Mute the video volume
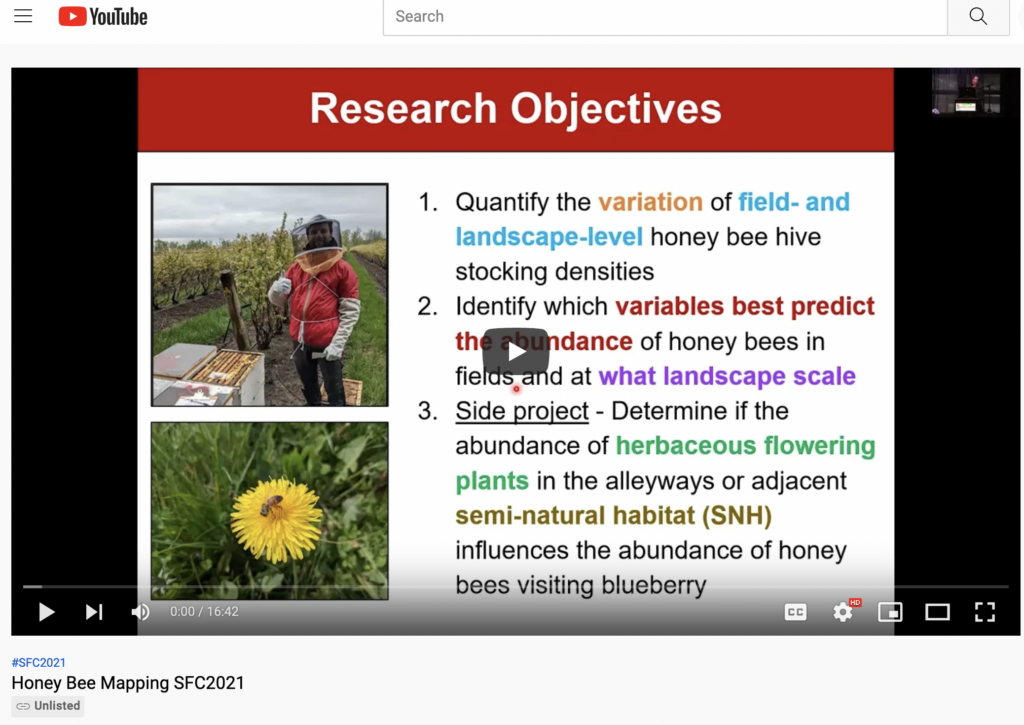 pyautogui.click(x=140, y=611)
